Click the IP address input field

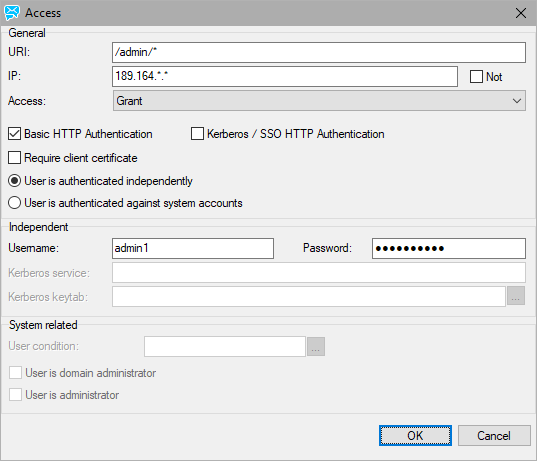coord(285,76)
